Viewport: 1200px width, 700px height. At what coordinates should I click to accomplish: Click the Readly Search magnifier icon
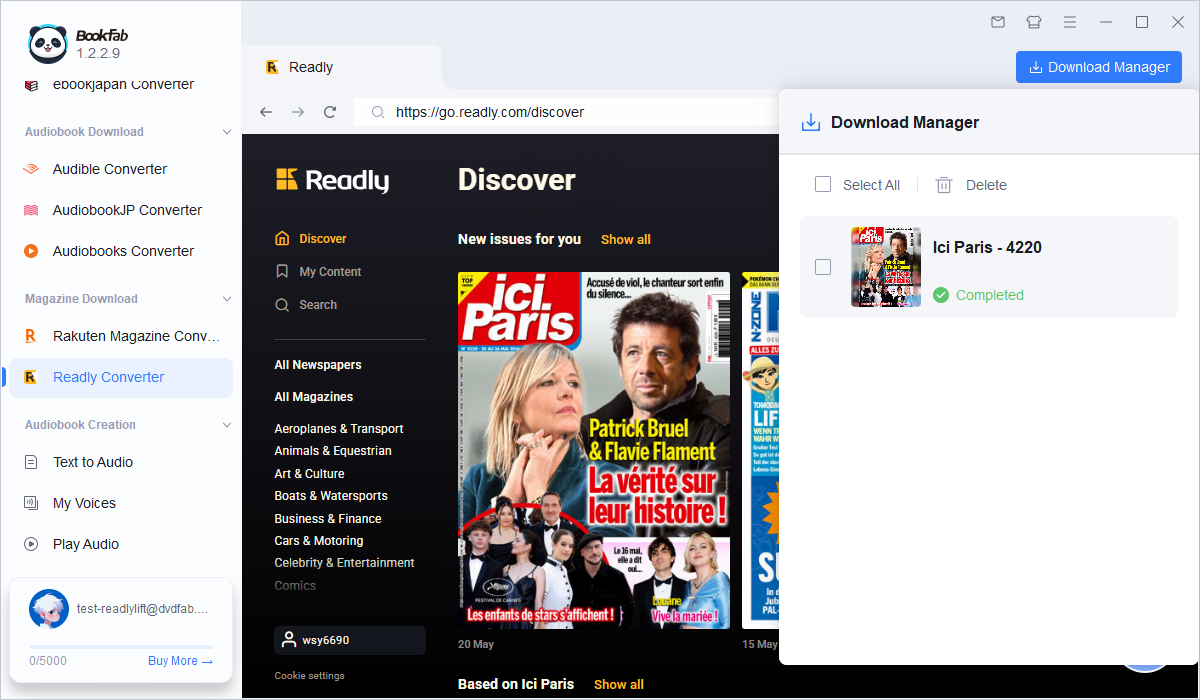tap(282, 304)
